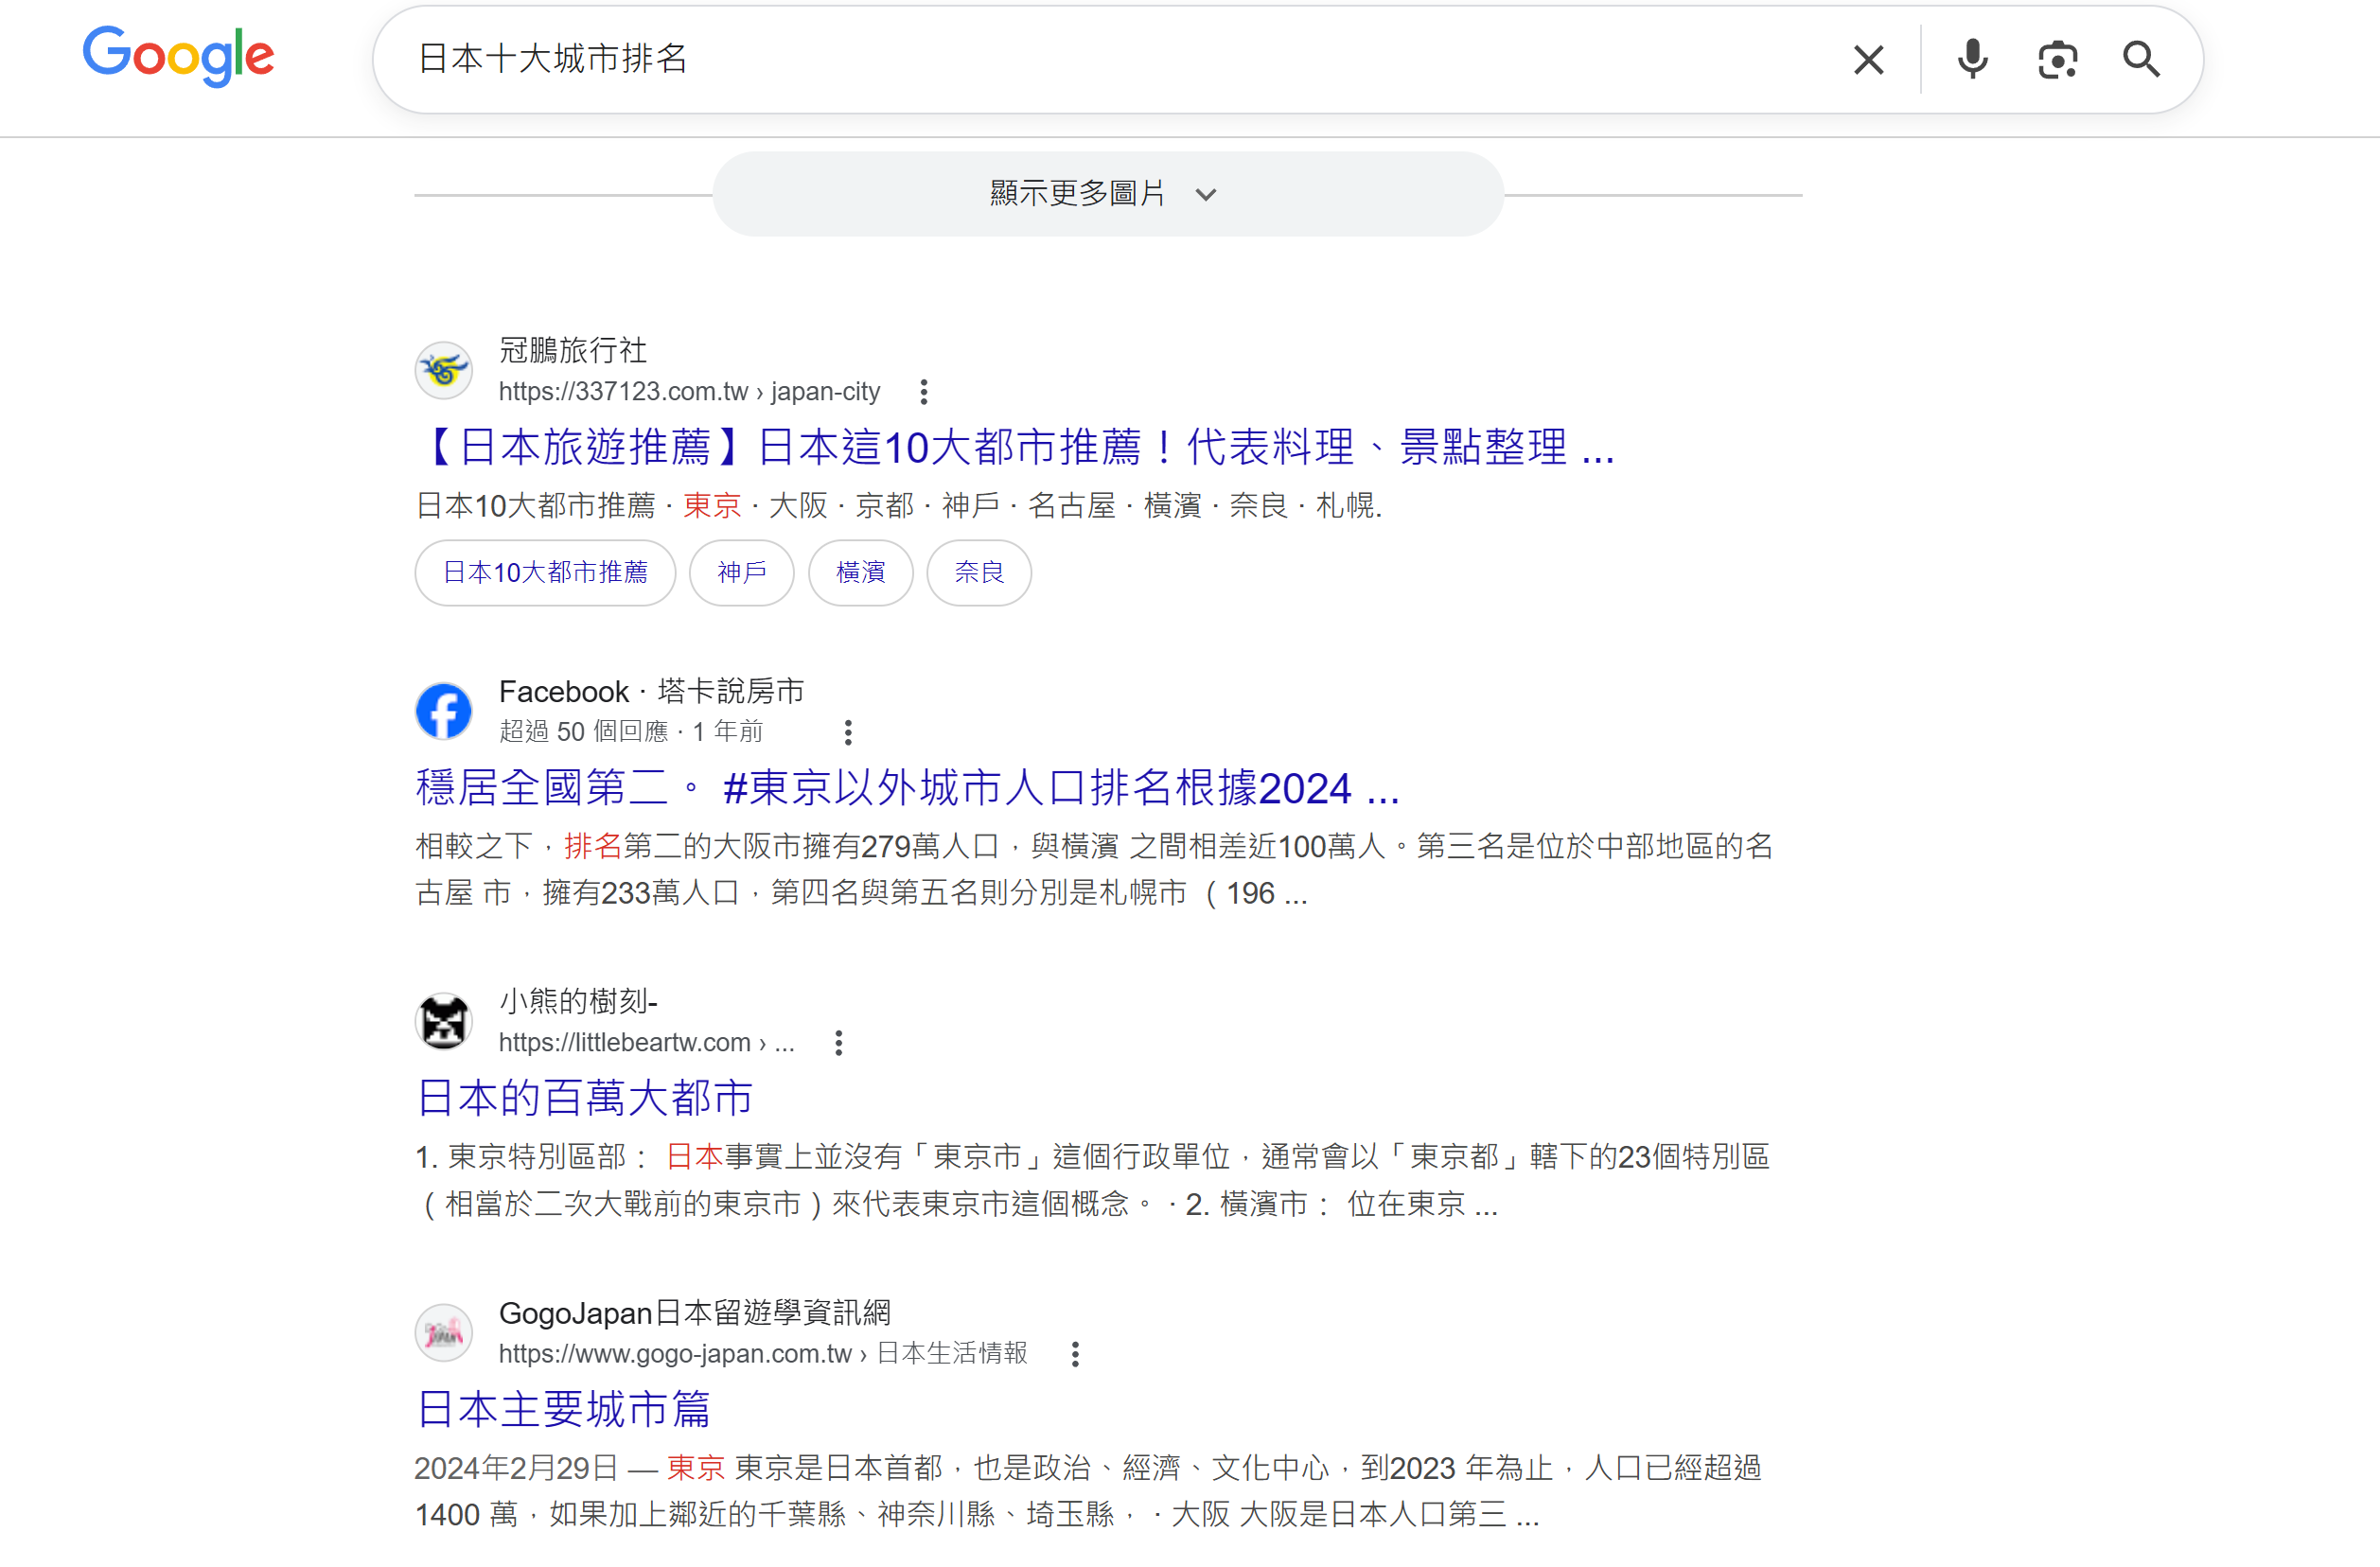
Task: Select the 神戶 chip
Action: point(741,572)
